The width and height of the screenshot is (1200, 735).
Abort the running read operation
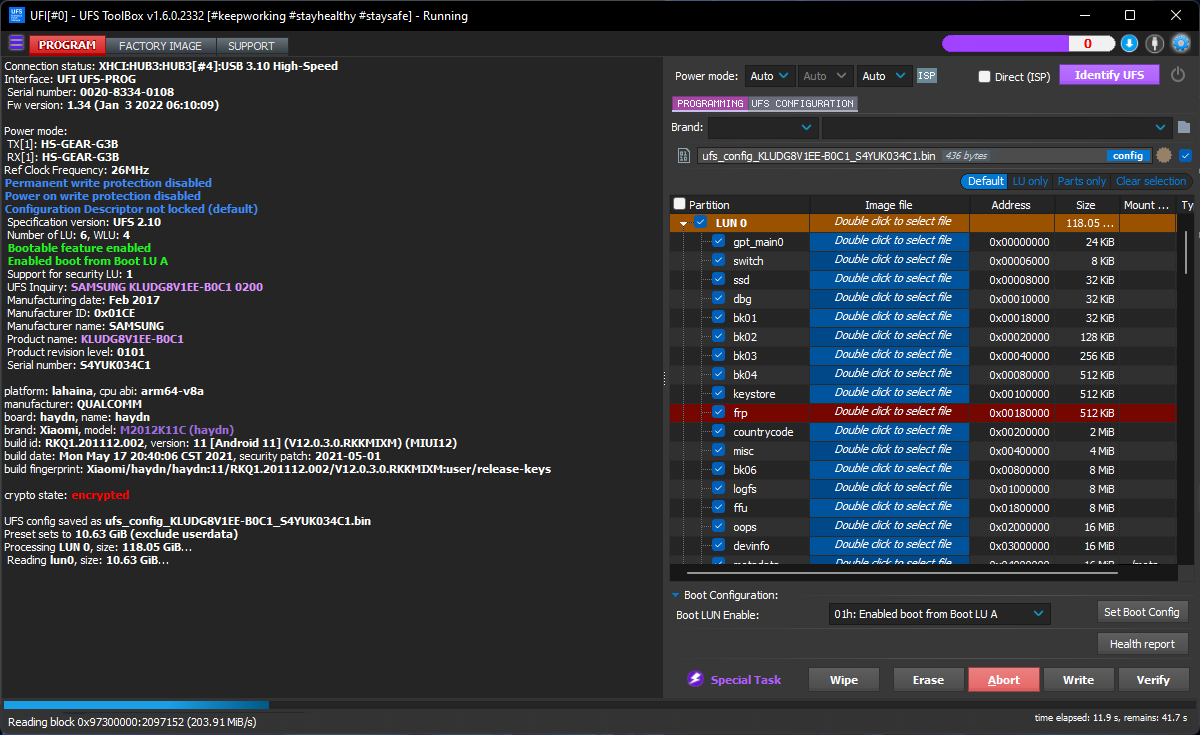[x=1004, y=680]
